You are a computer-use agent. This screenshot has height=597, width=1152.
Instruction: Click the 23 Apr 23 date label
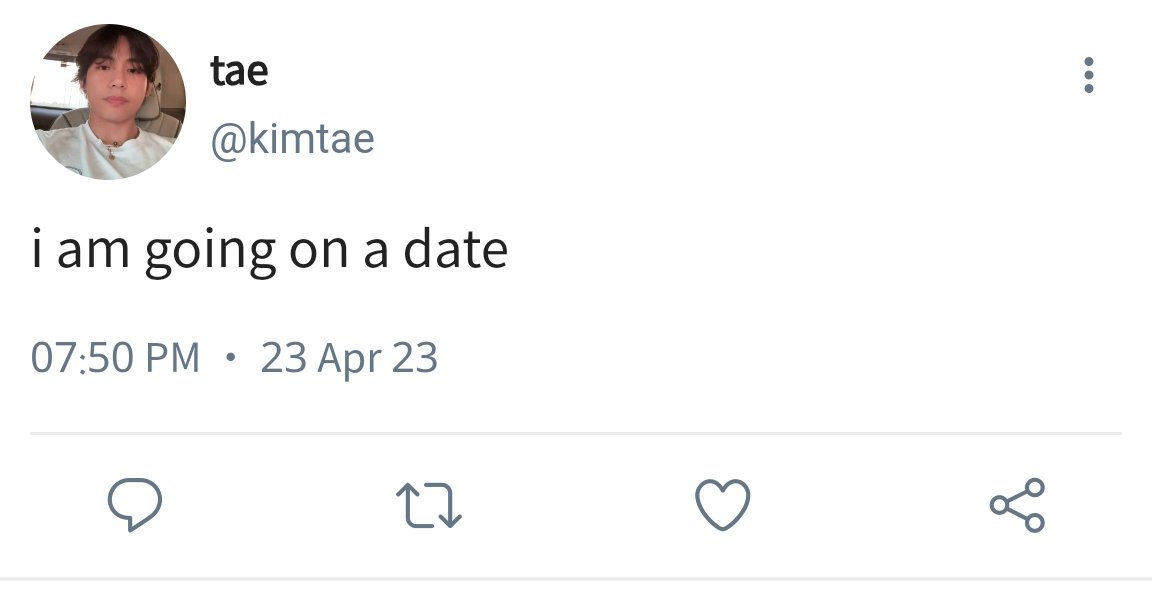click(x=349, y=359)
